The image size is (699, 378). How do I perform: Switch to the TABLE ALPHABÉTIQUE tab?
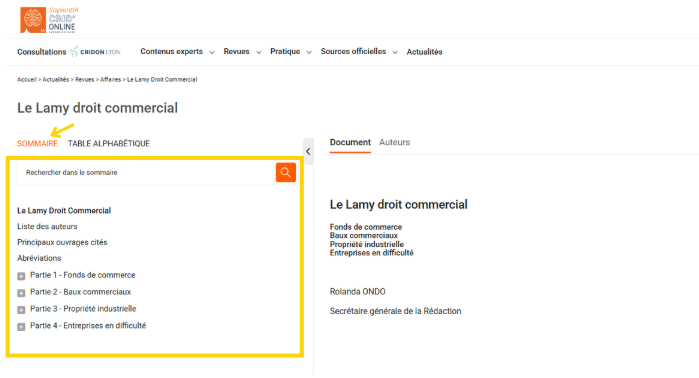coord(109,144)
